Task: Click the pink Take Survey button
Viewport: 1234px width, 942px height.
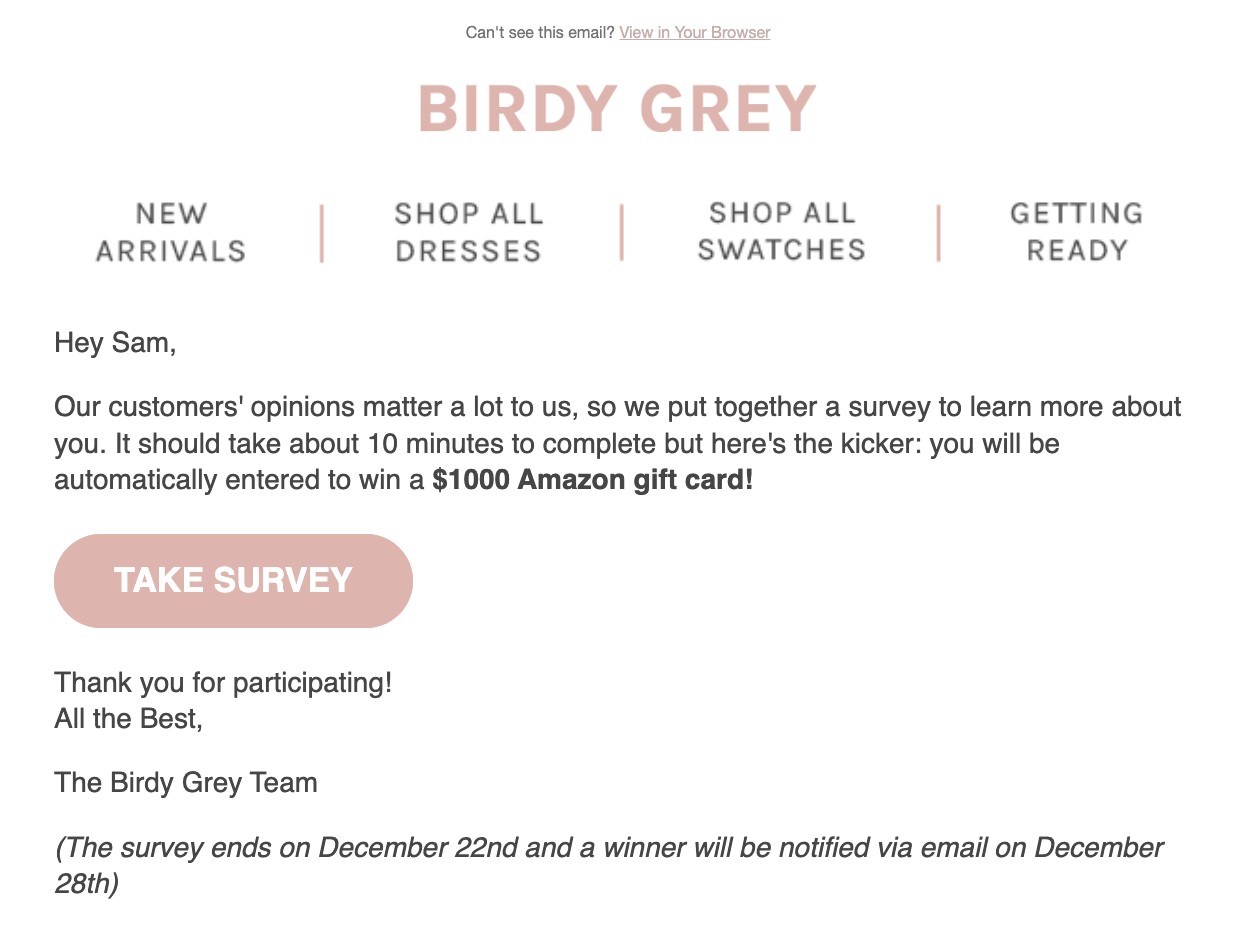Action: point(233,581)
